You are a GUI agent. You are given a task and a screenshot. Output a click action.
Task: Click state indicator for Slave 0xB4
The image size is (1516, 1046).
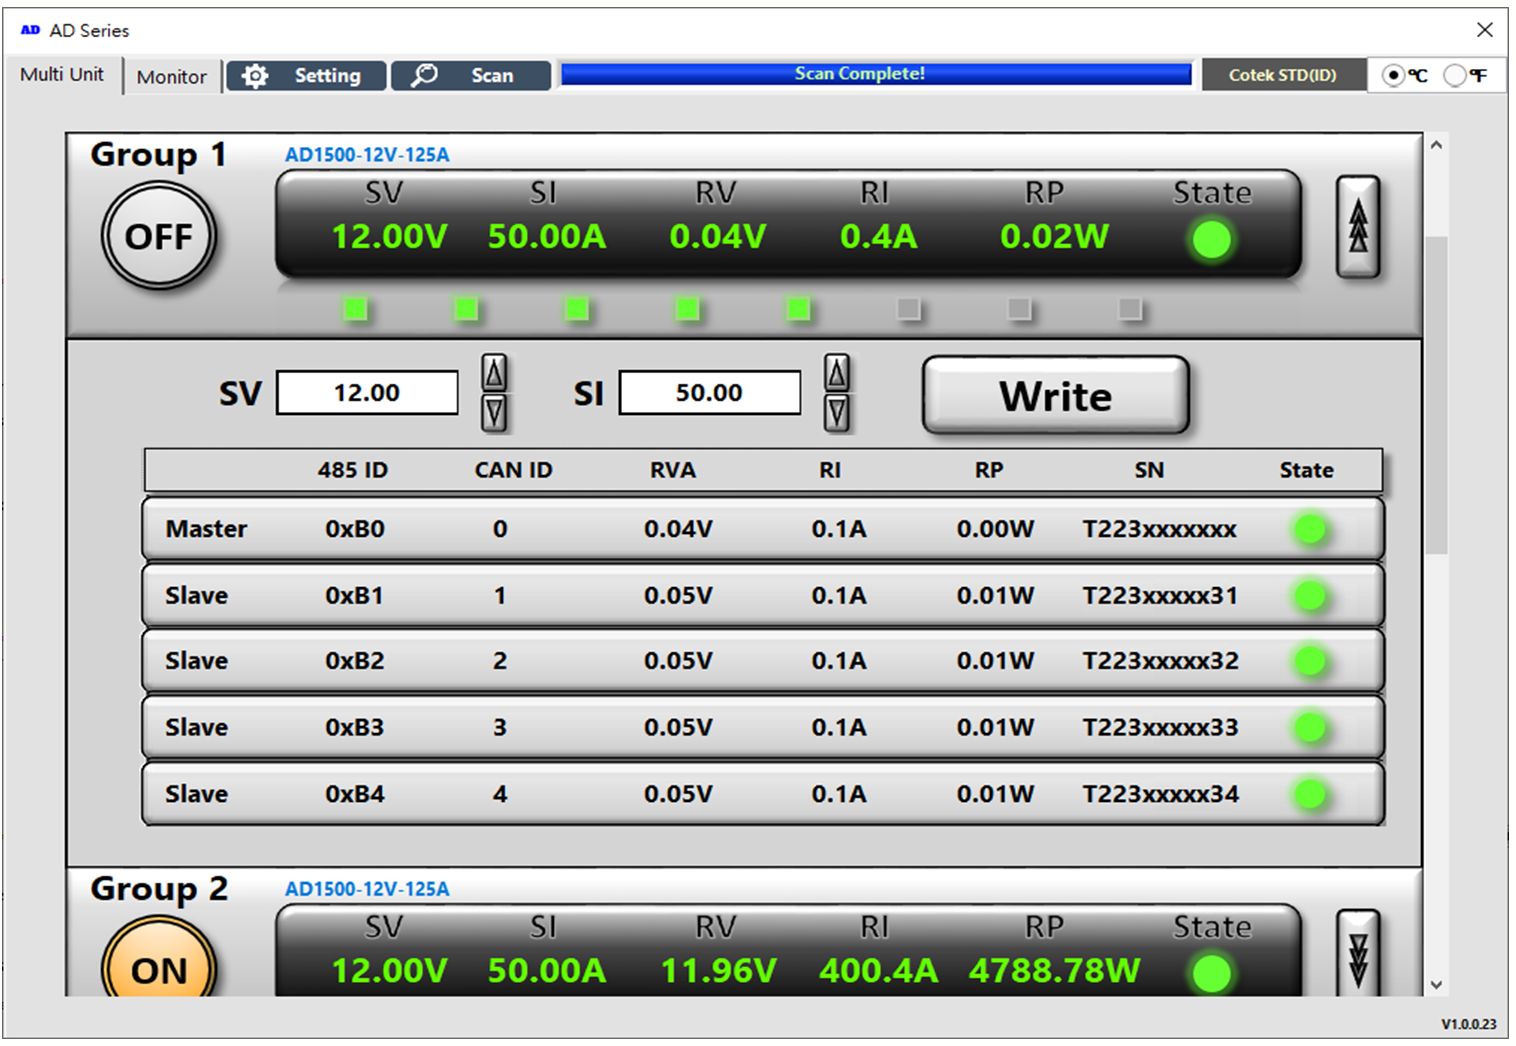coord(1310,794)
